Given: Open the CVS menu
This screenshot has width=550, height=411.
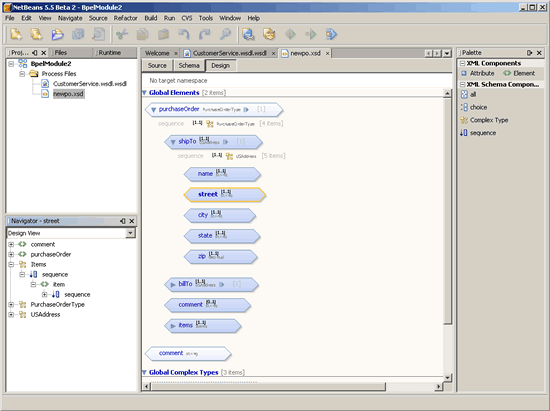Looking at the screenshot, I should (187, 18).
